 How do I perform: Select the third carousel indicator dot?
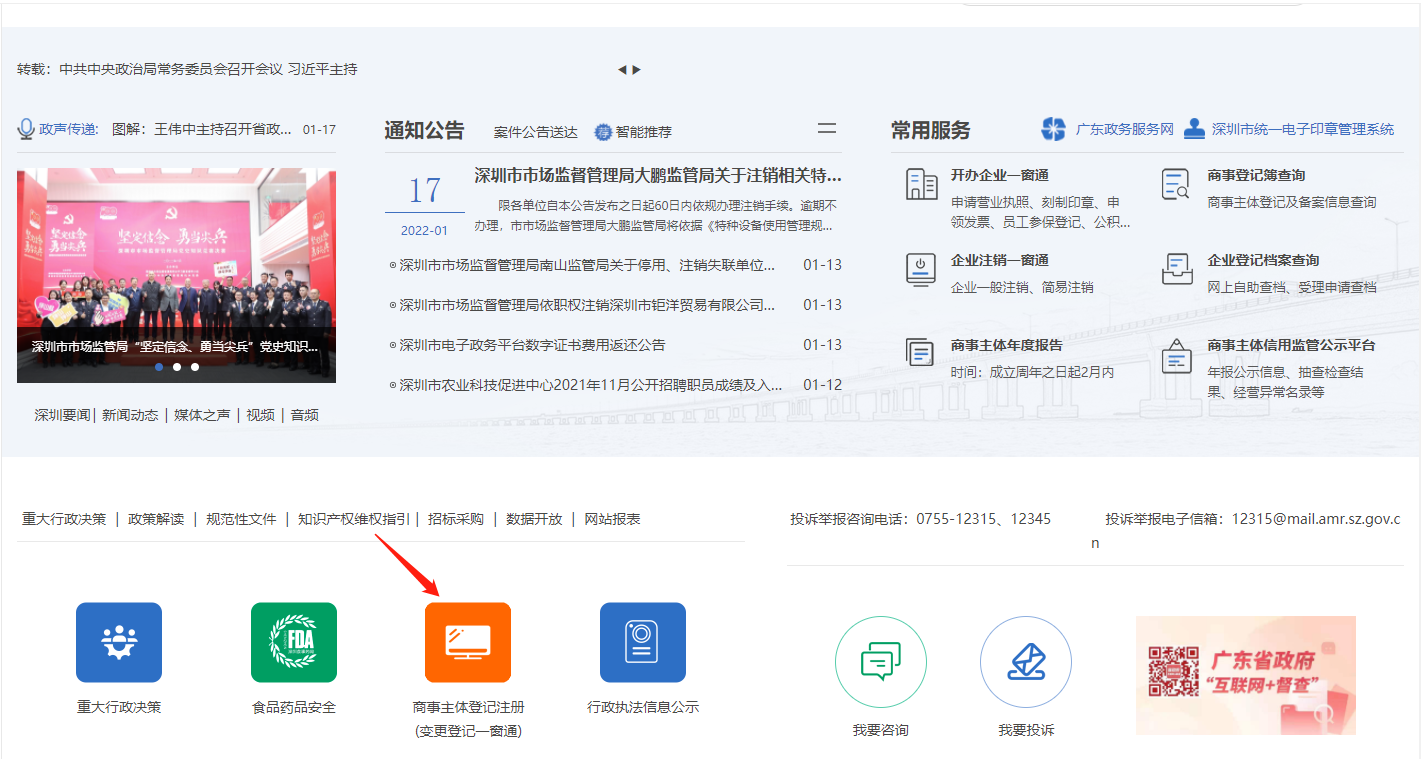[x=194, y=367]
